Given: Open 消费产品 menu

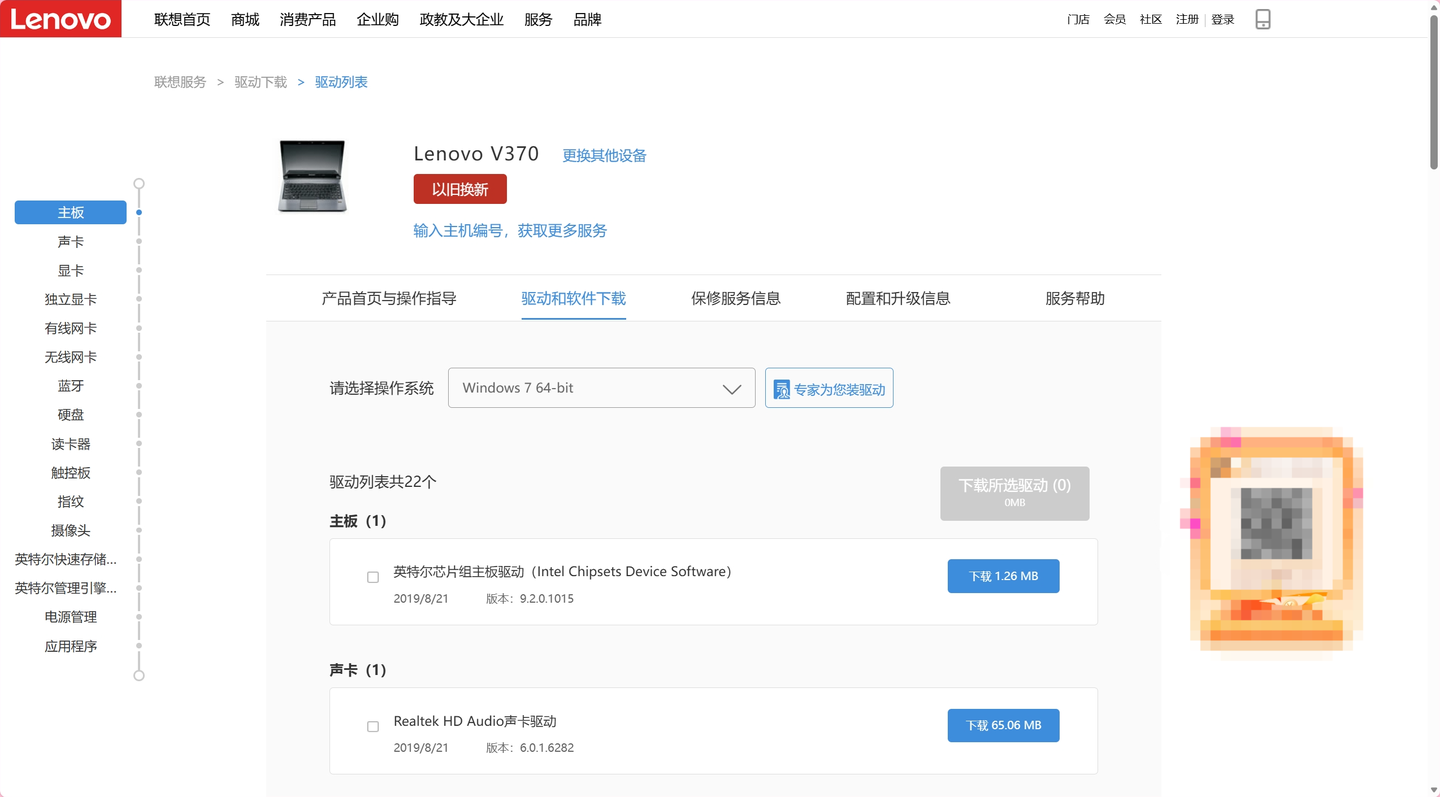Looking at the screenshot, I should (308, 19).
